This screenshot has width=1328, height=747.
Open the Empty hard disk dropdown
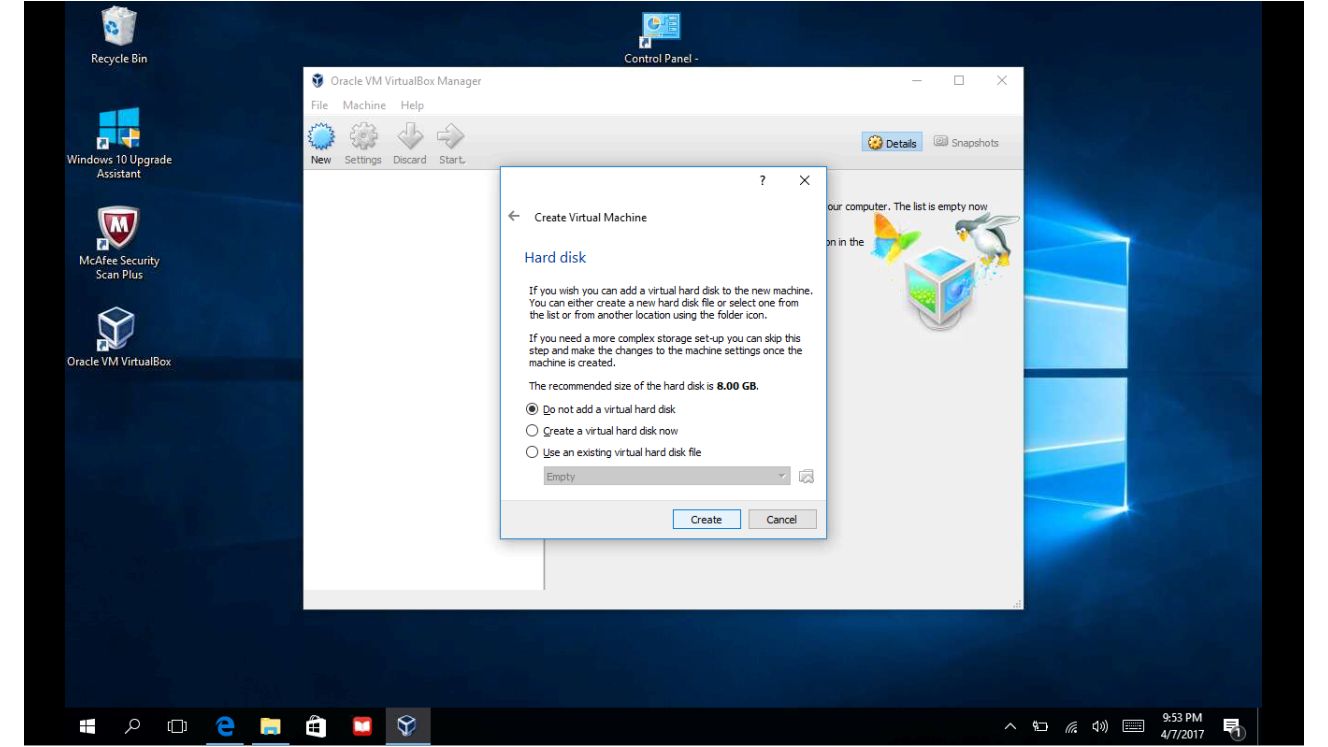(781, 477)
